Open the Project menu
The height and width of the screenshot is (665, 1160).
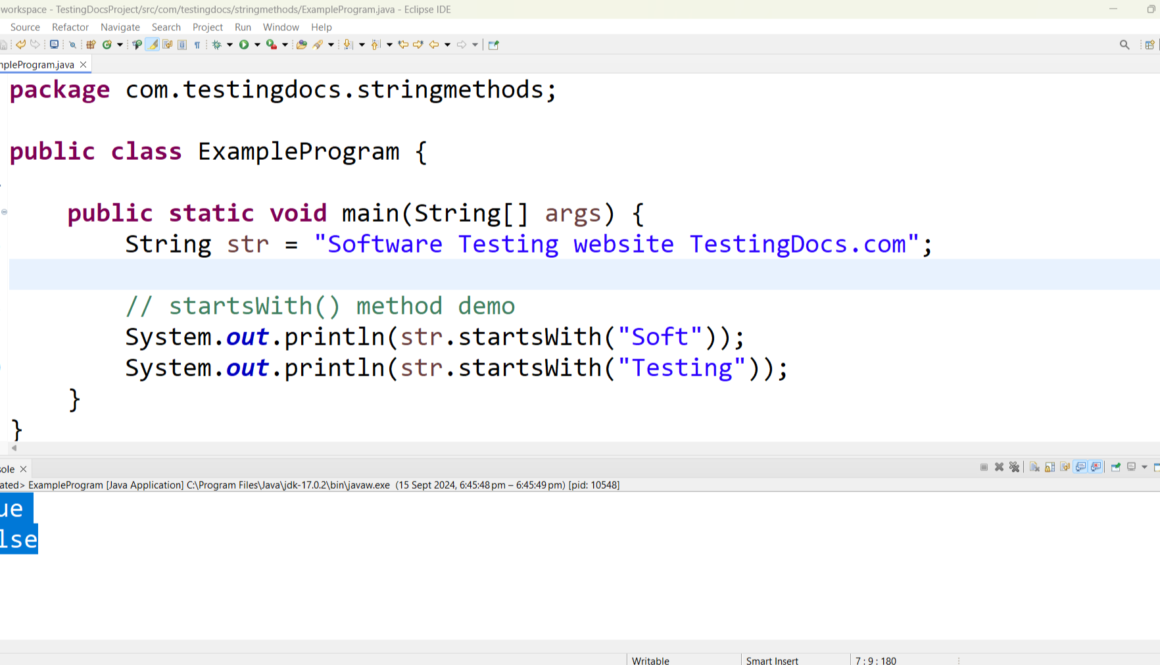click(x=207, y=27)
